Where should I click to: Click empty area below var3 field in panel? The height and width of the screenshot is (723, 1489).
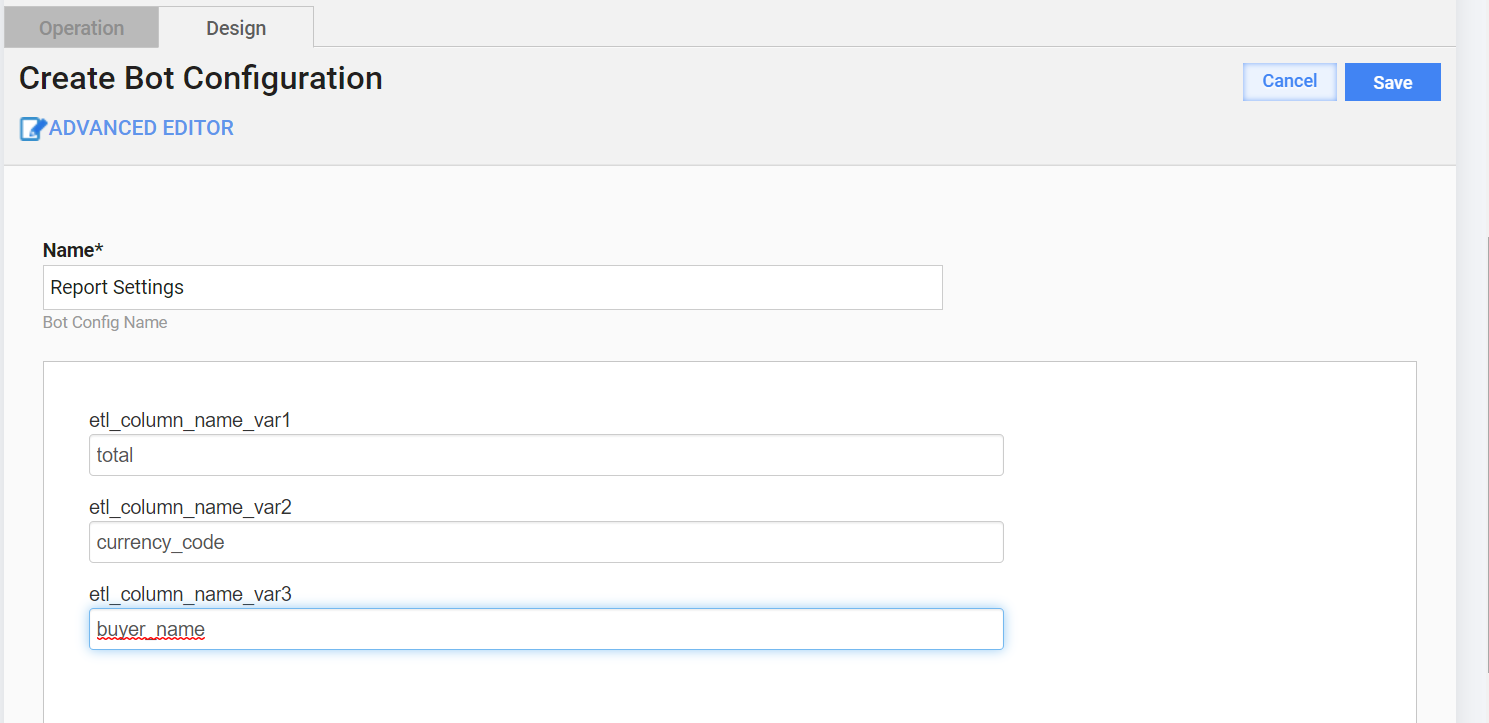pyautogui.click(x=730, y=688)
